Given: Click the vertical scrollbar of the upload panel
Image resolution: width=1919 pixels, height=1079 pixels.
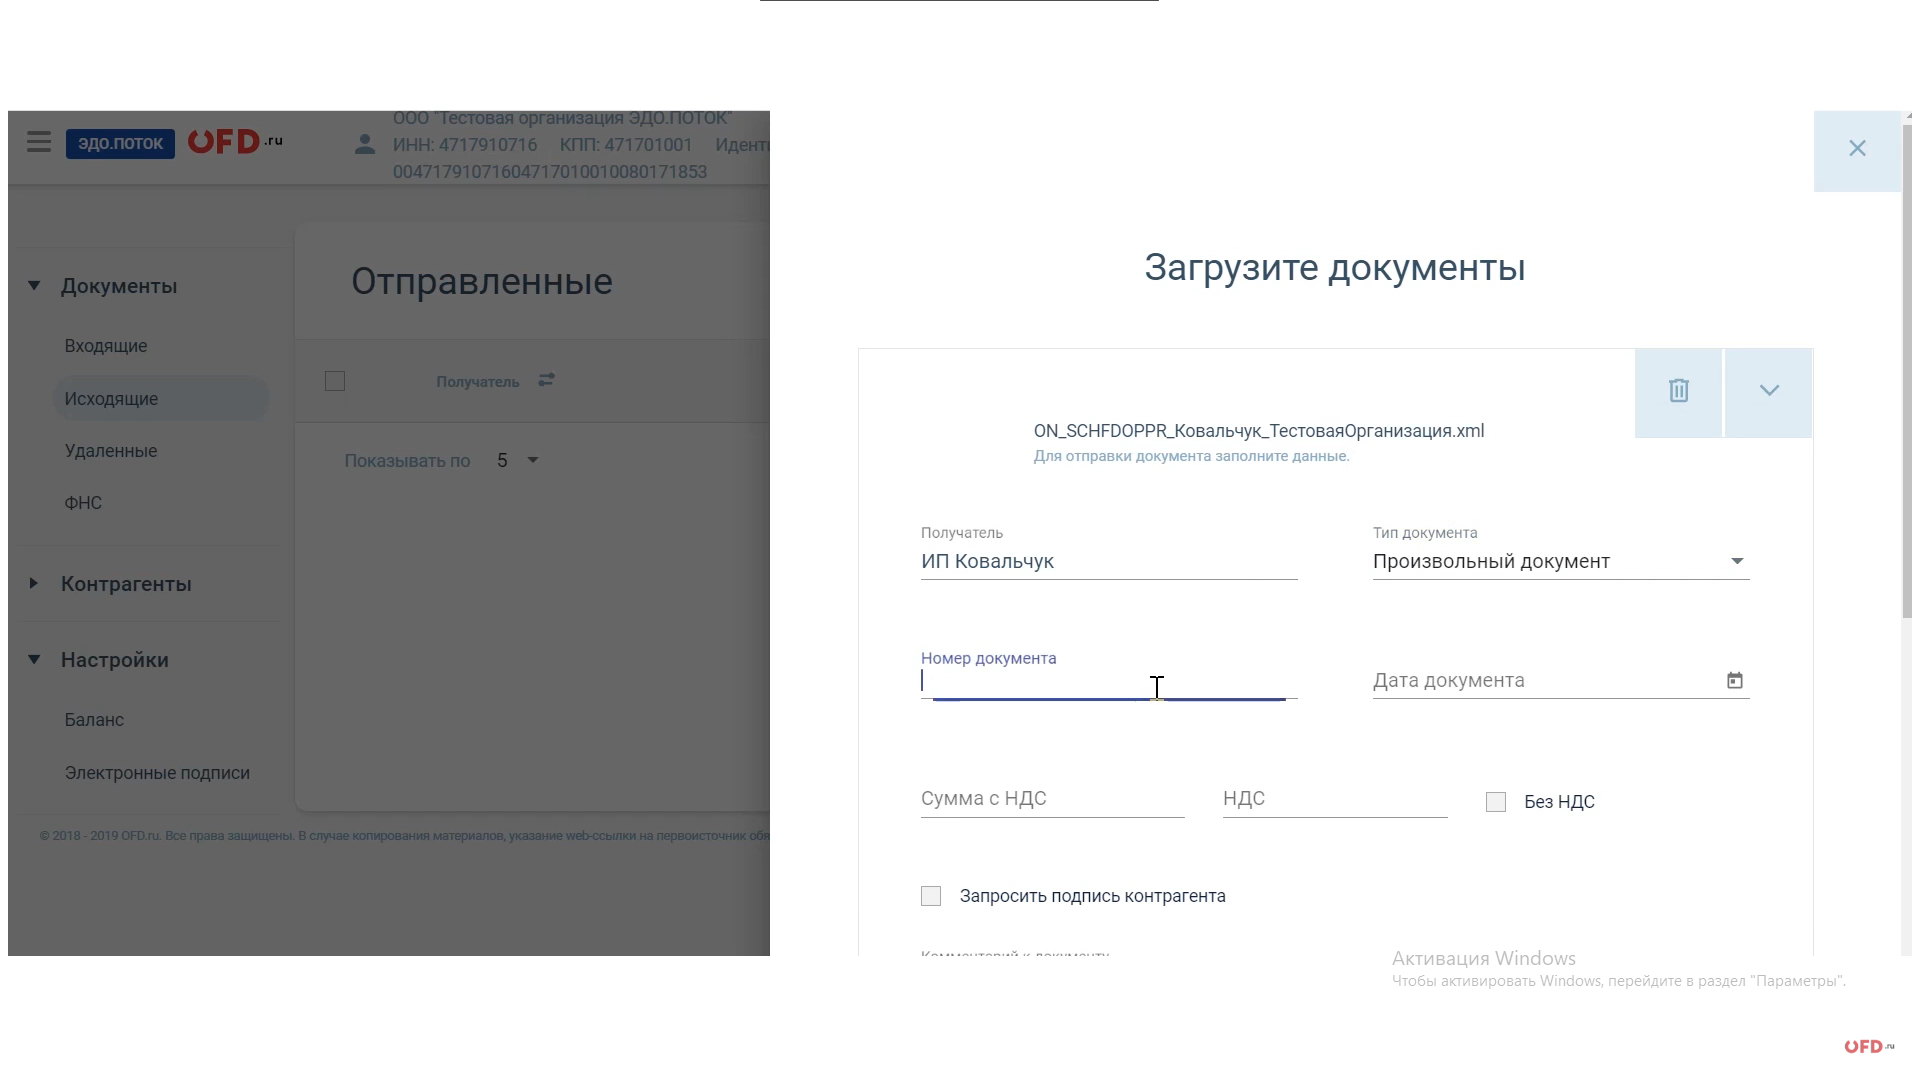Looking at the screenshot, I should coord(1906,370).
